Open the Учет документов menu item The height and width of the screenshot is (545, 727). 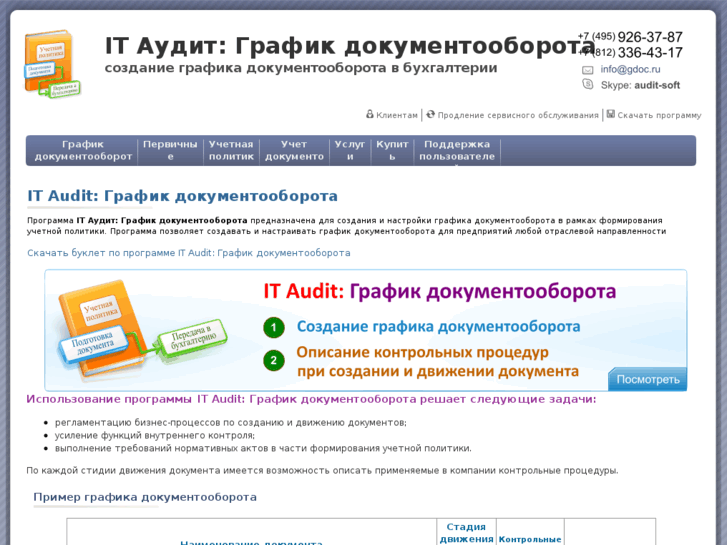(x=294, y=150)
